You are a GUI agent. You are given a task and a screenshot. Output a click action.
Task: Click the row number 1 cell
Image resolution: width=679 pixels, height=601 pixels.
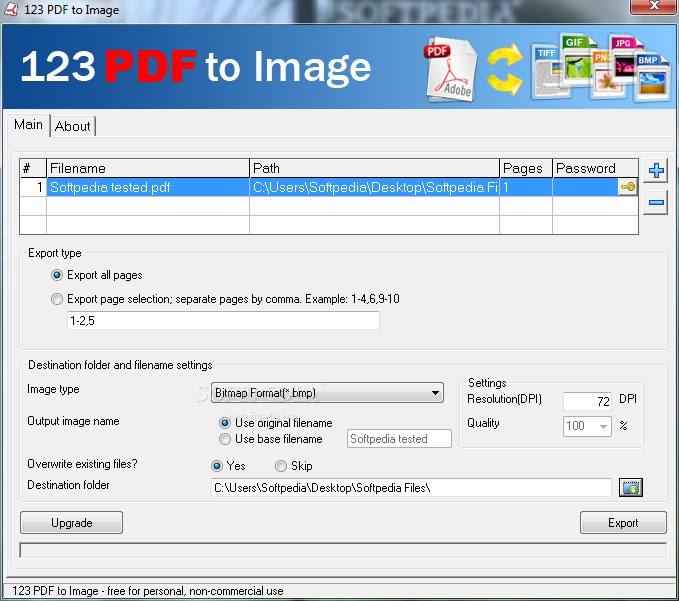(x=33, y=187)
